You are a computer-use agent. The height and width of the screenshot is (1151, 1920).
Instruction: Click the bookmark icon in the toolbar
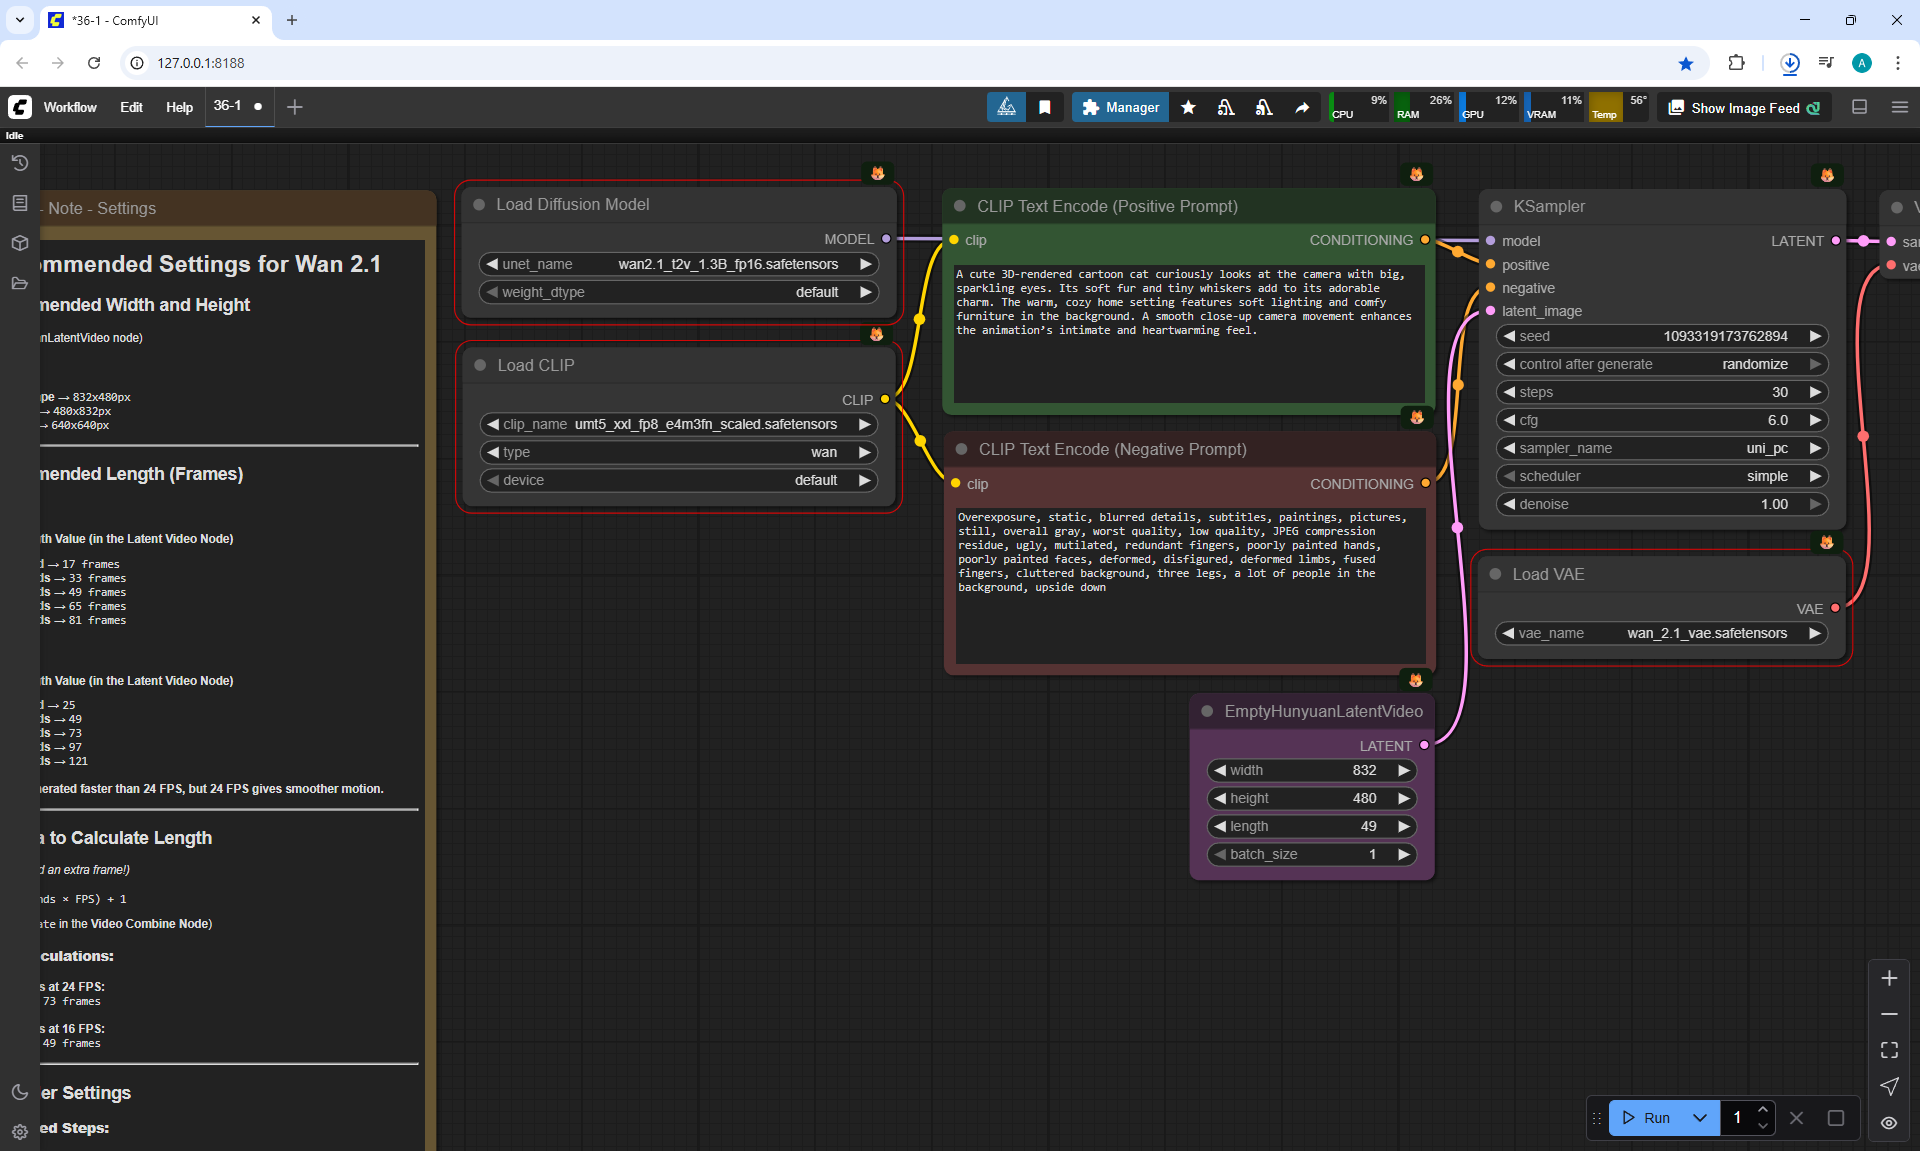tap(1044, 107)
